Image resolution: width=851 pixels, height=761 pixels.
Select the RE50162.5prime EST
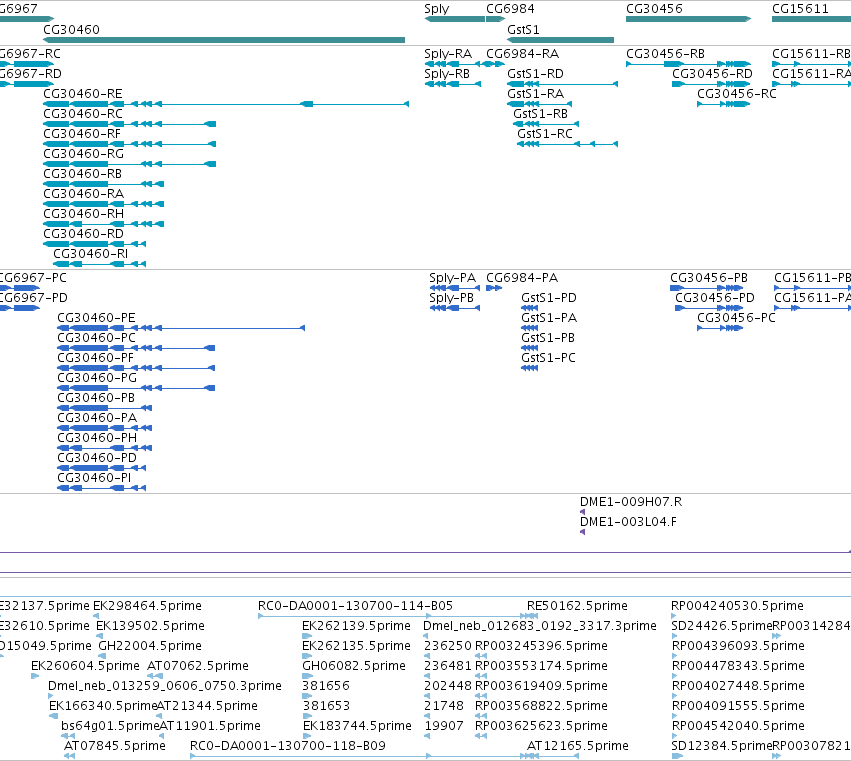pyautogui.click(x=577, y=605)
